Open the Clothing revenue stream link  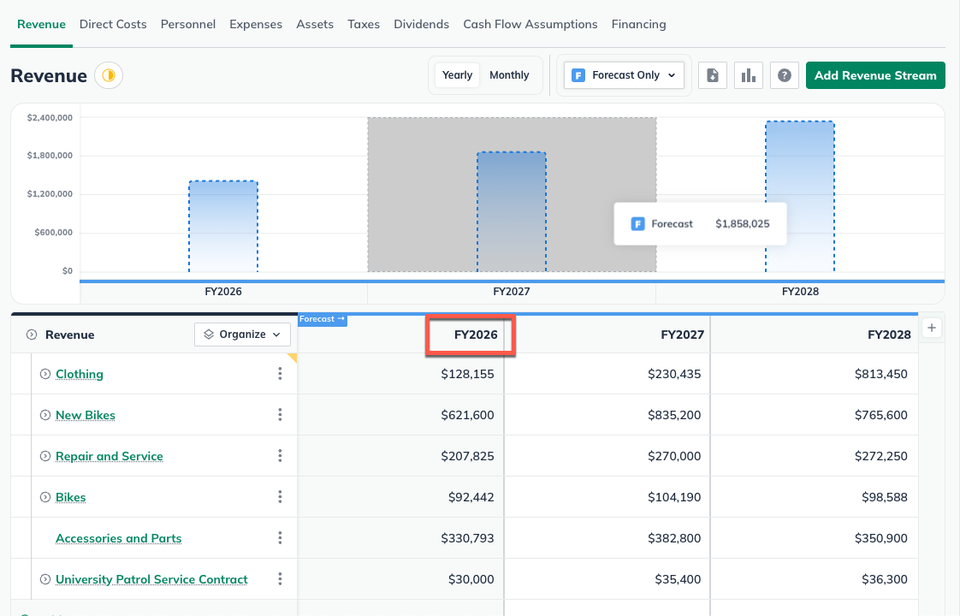(x=80, y=374)
